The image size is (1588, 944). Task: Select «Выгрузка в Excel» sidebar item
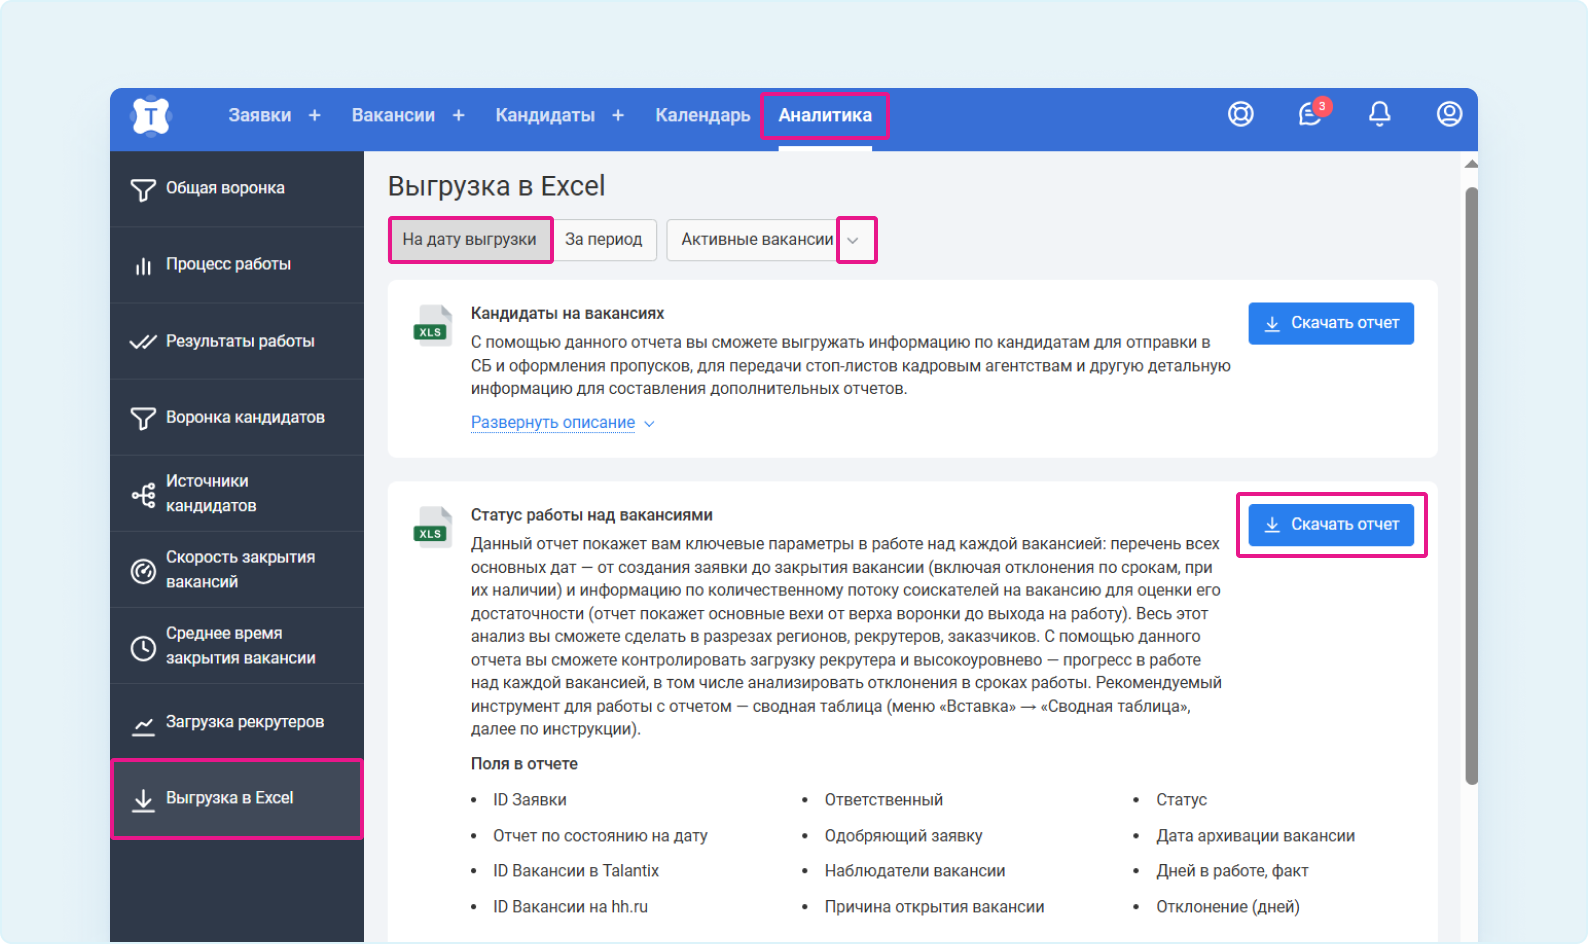pos(229,799)
